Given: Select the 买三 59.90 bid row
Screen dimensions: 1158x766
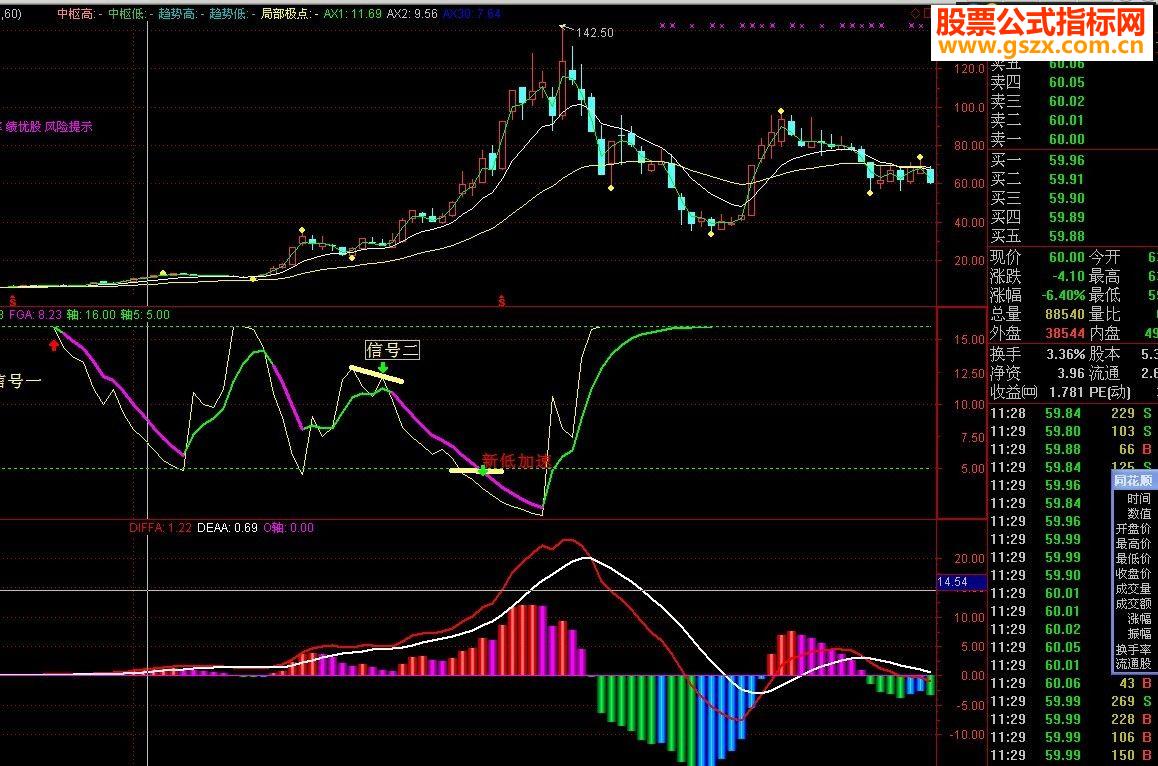Looking at the screenshot, I should [1038, 198].
